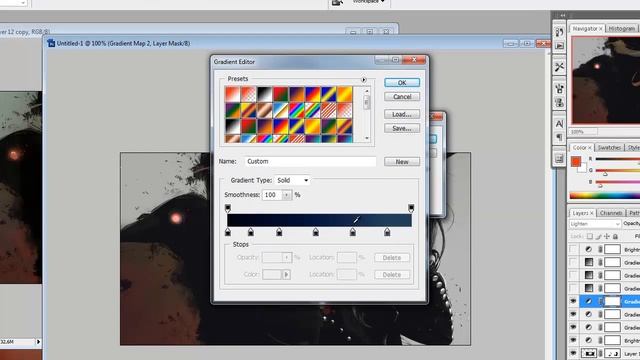The width and height of the screenshot is (640, 360).
Task: Hide the lower Brightness layer above Layer 1
Action: (573, 340)
